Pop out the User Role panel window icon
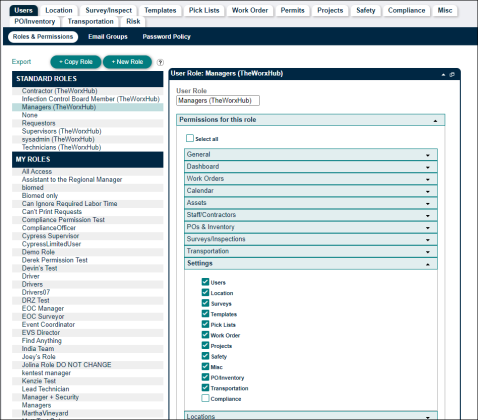 click(x=452, y=75)
